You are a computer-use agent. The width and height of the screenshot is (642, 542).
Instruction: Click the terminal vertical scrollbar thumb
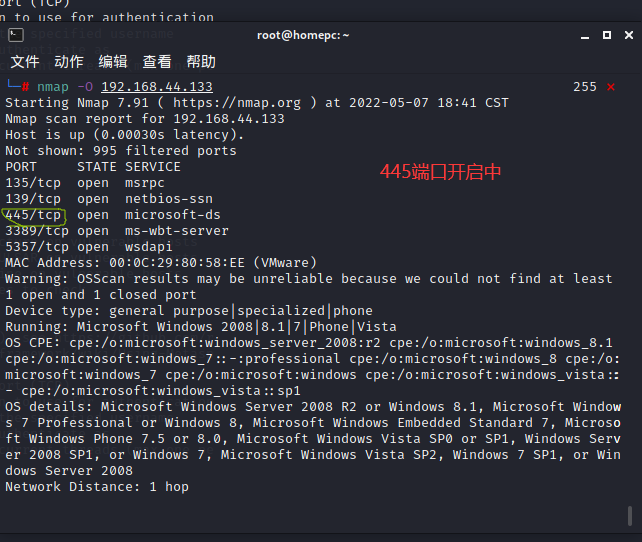pos(630,516)
